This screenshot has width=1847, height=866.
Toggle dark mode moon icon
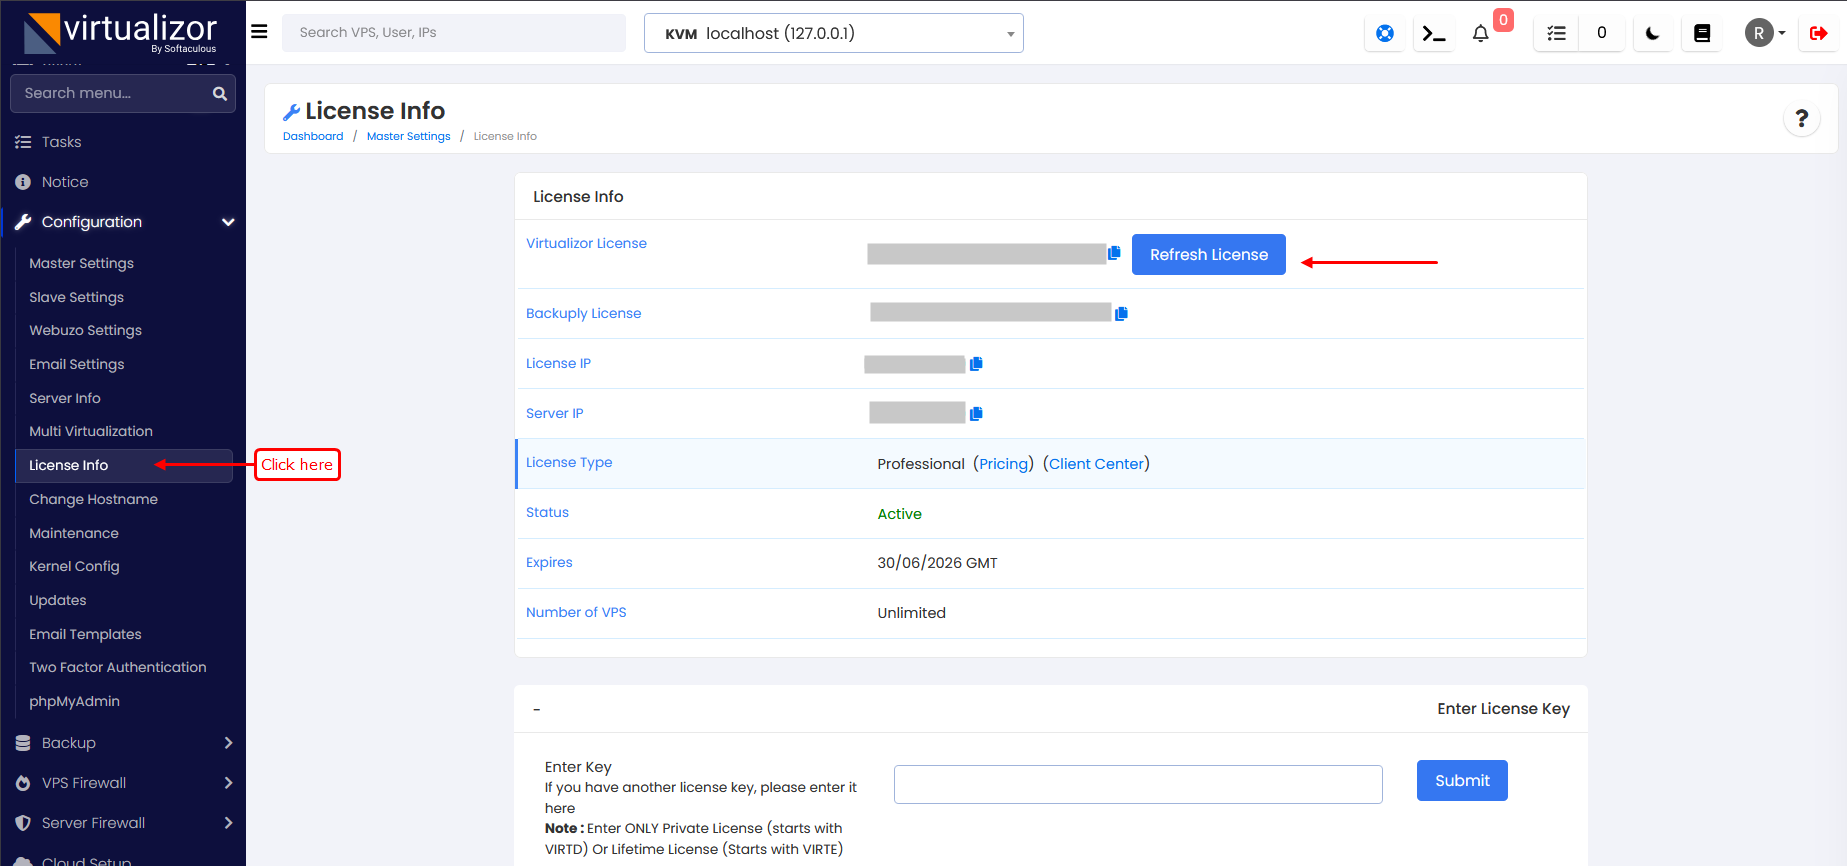[1653, 33]
